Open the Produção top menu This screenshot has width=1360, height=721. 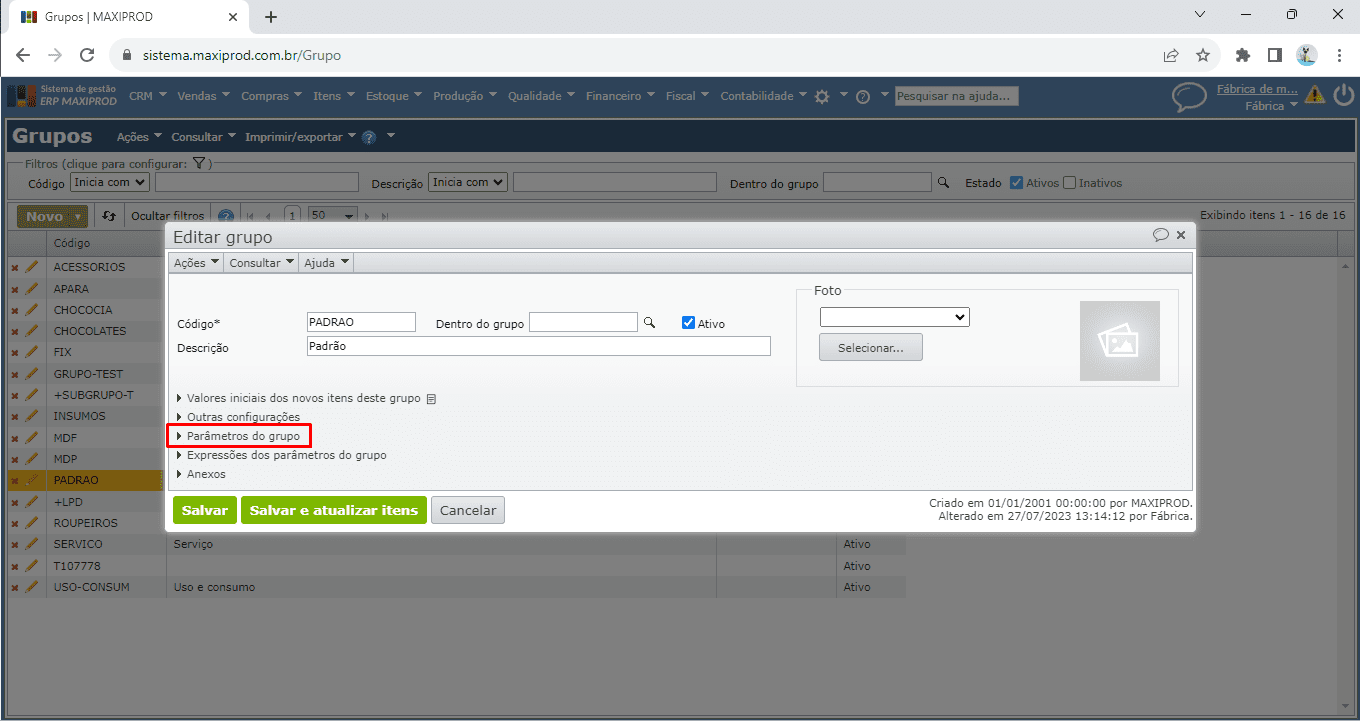point(464,96)
